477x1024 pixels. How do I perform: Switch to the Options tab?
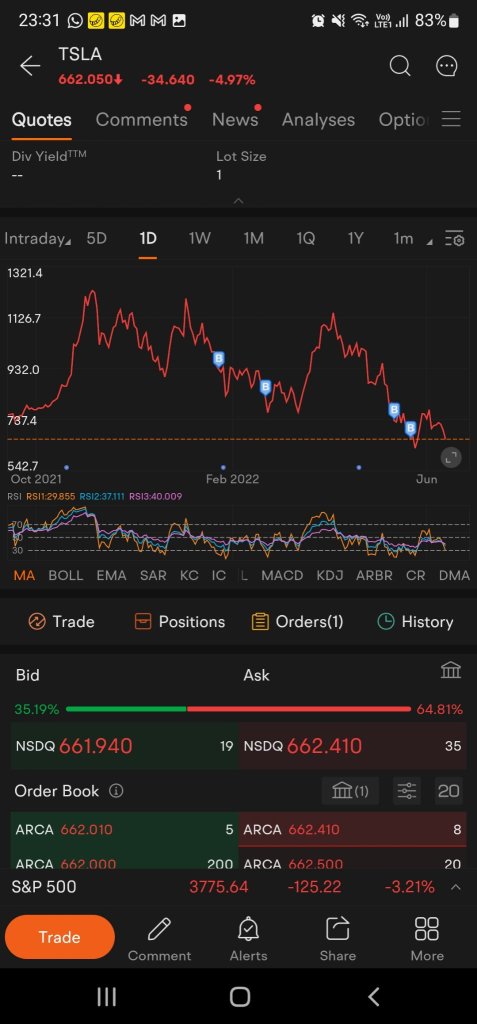(x=404, y=120)
